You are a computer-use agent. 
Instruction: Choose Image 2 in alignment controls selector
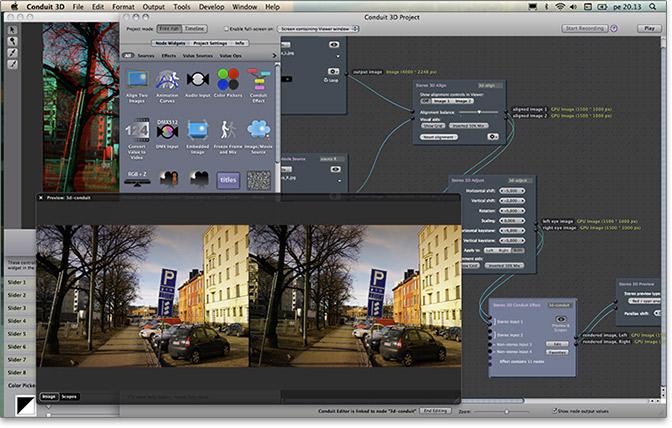tap(463, 101)
